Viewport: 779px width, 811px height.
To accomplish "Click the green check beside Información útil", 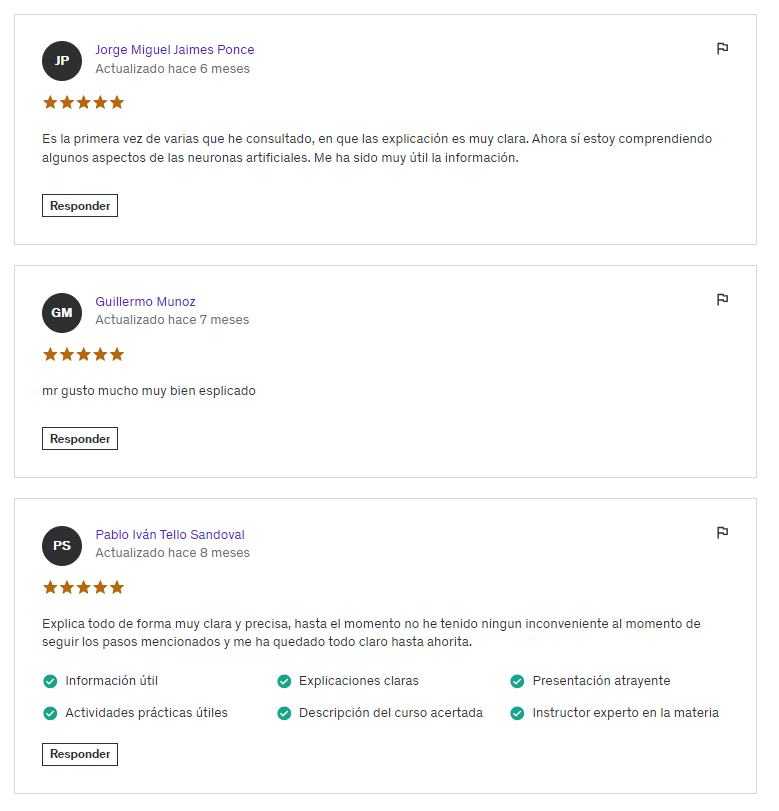I will [50, 681].
